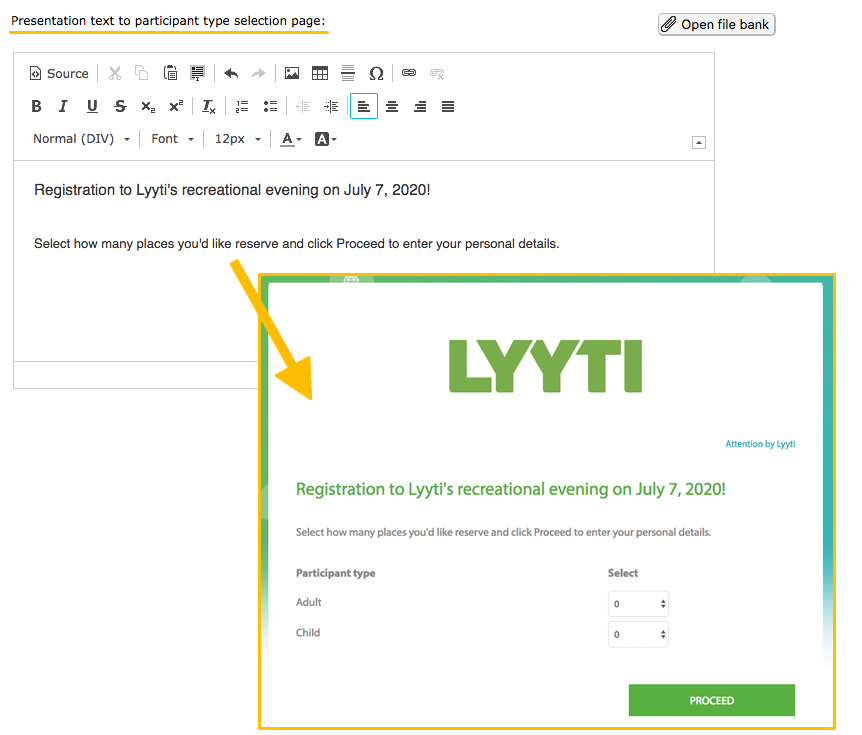This screenshot has height=735, width=862.
Task: Select Center alignment
Action: tap(392, 106)
